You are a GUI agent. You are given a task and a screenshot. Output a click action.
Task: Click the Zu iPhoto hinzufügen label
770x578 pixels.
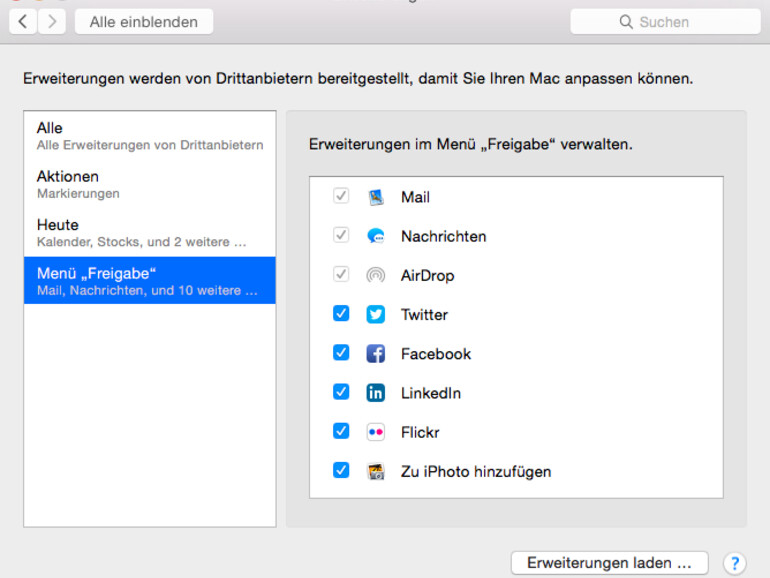click(476, 472)
